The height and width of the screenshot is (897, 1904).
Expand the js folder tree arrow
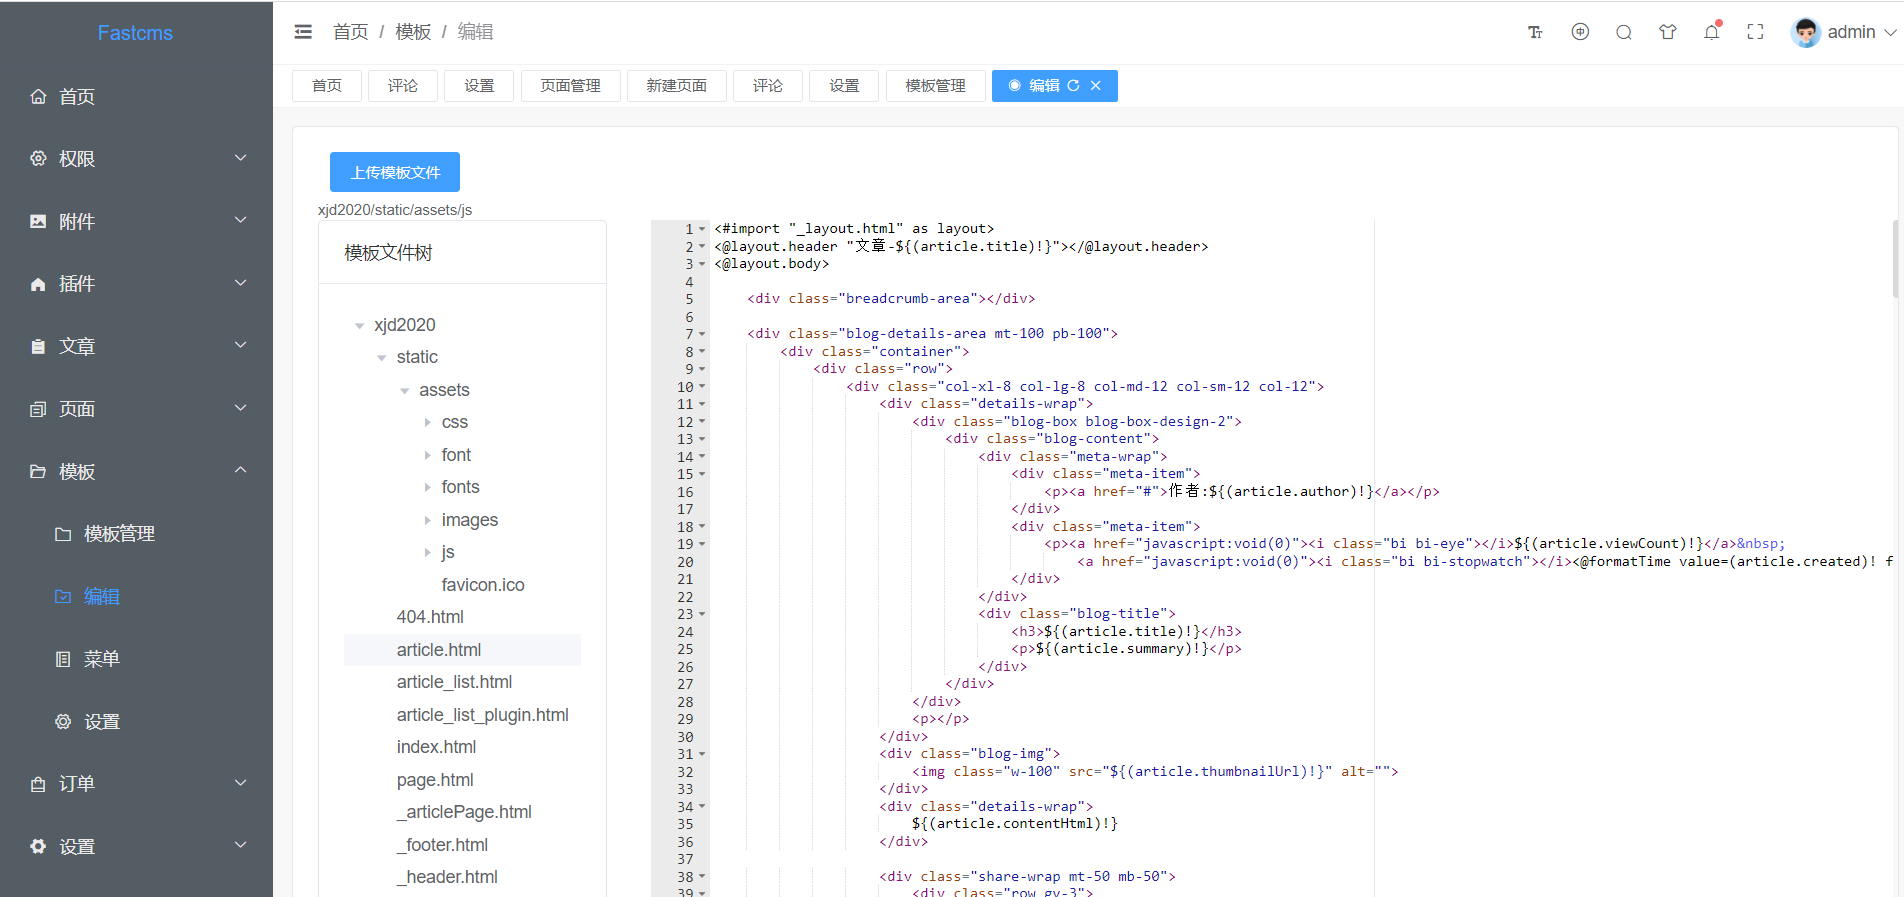(x=427, y=553)
